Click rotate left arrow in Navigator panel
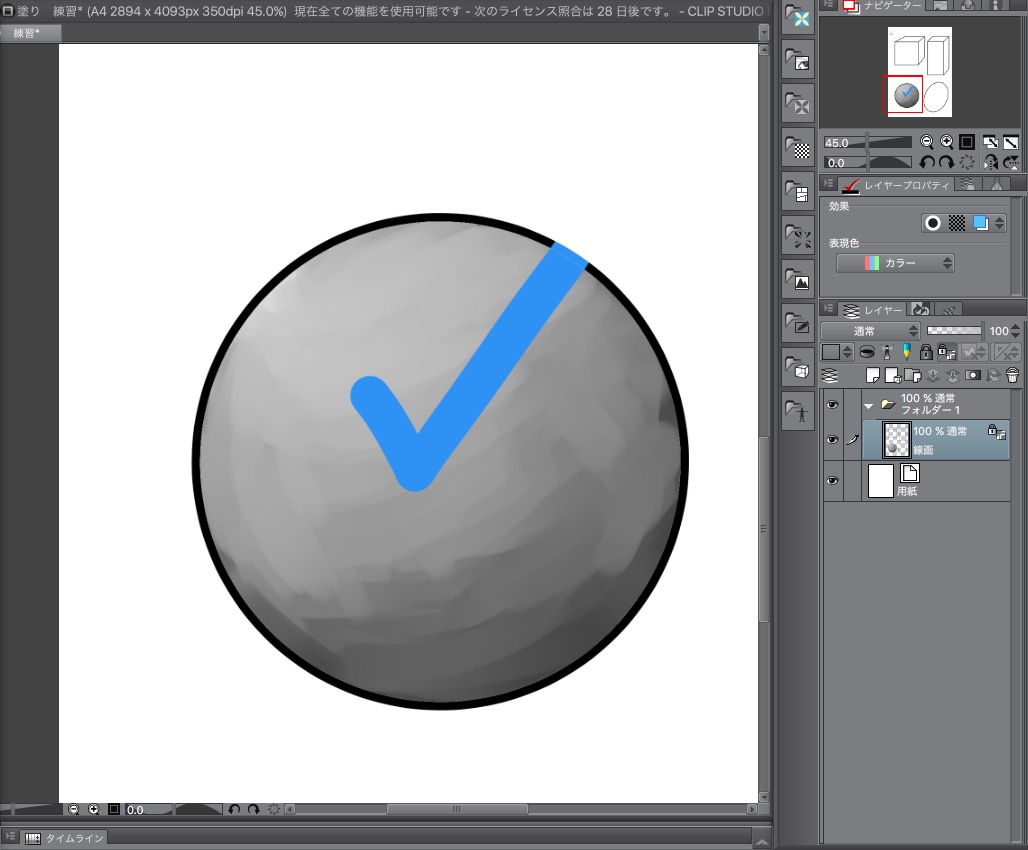1028x850 pixels. coord(927,162)
